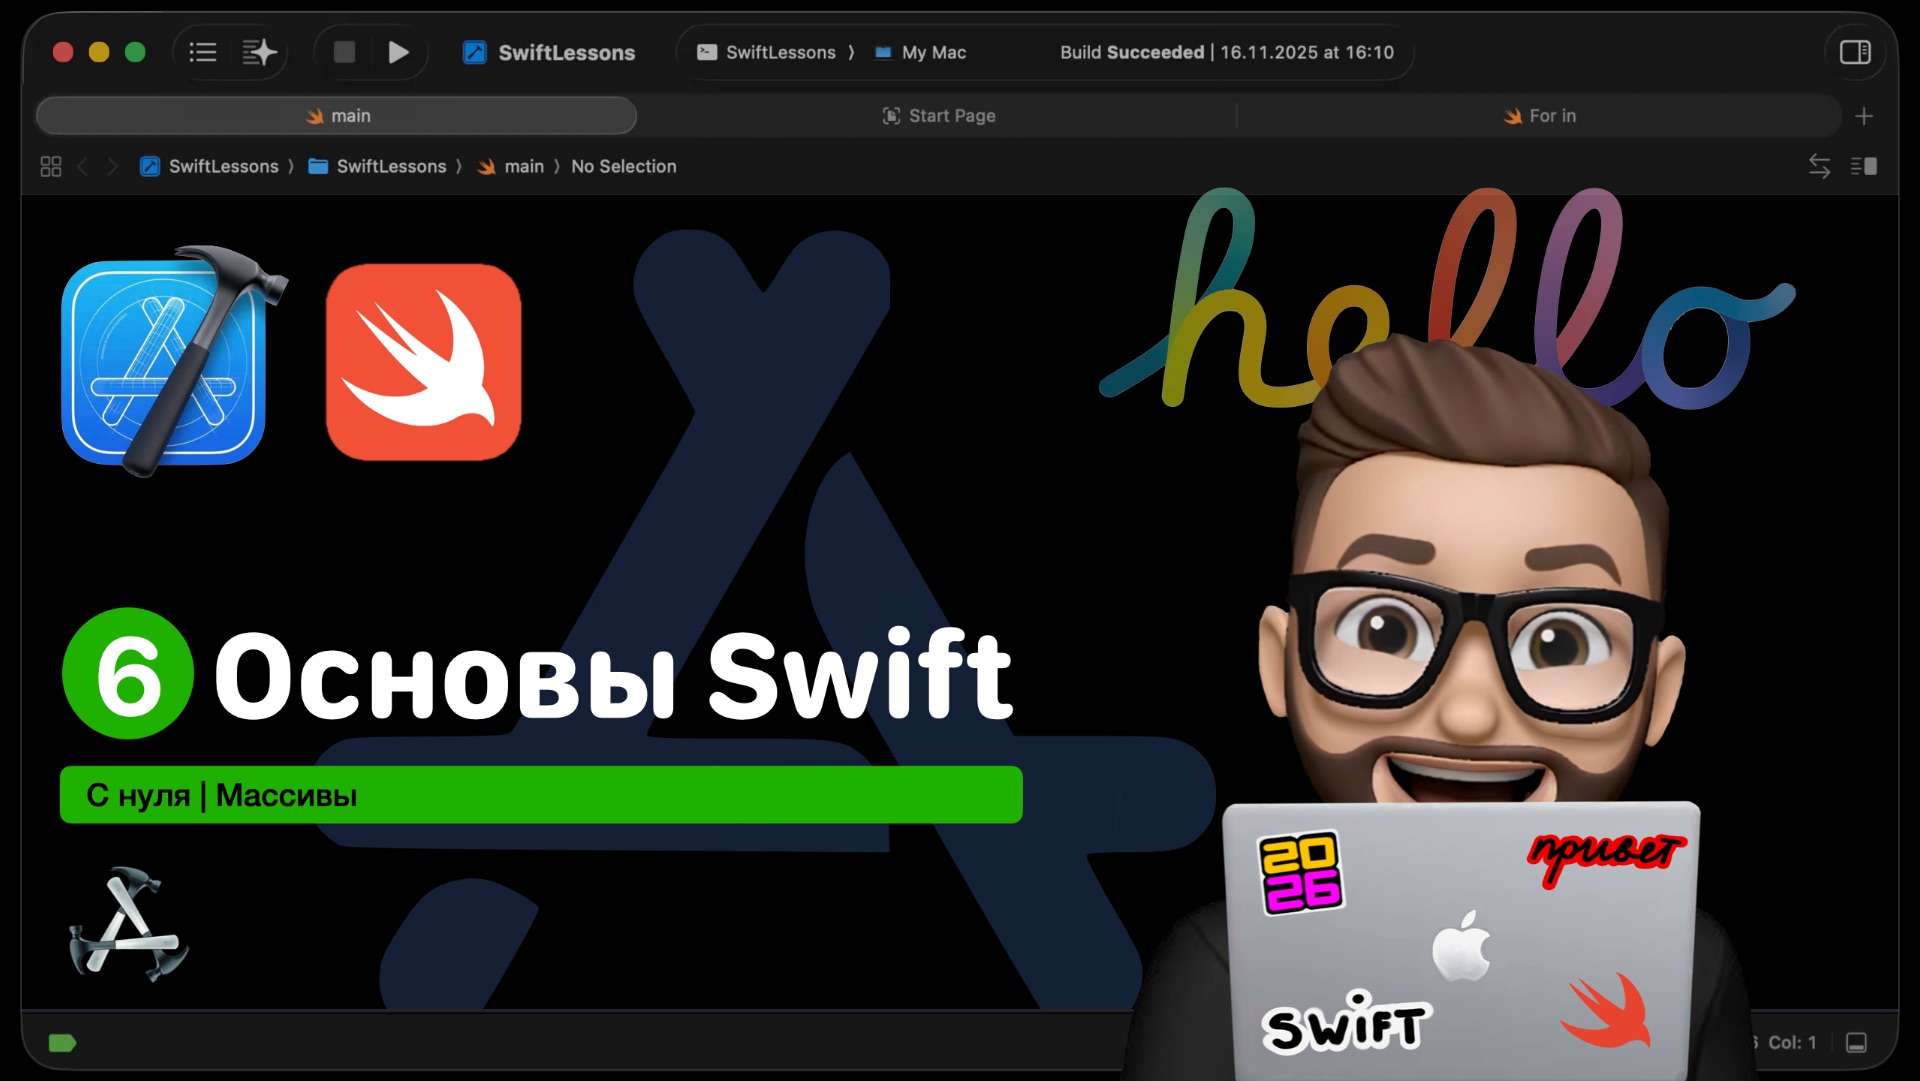Click the Stop button to halt execution
This screenshot has width=1920, height=1081.
pos(343,52)
